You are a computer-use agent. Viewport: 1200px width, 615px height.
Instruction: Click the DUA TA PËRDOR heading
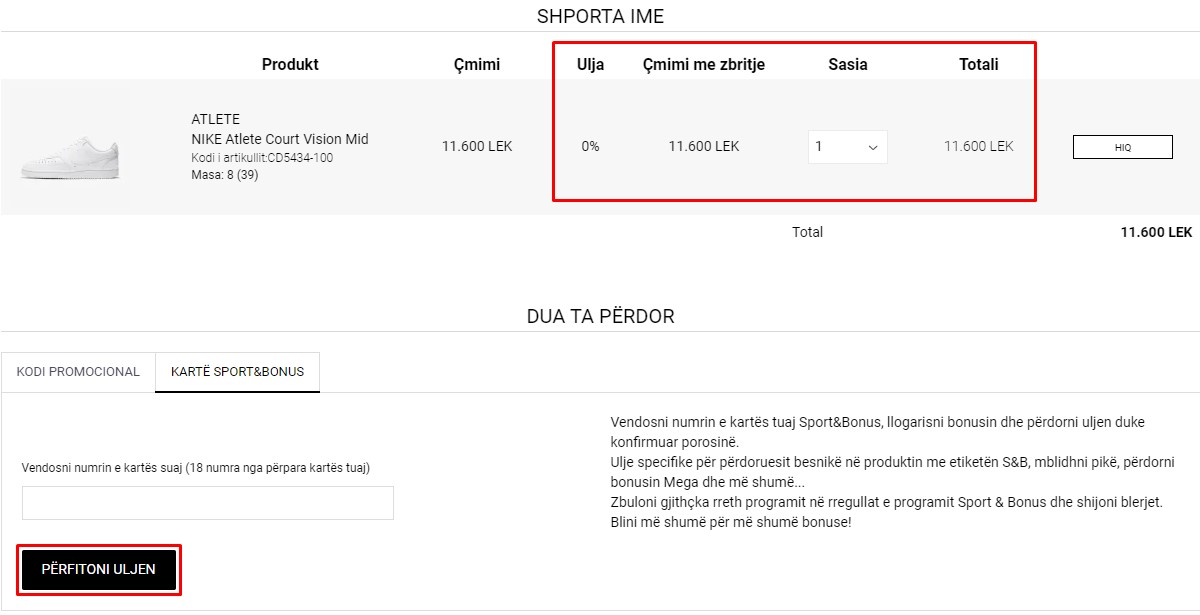600,316
